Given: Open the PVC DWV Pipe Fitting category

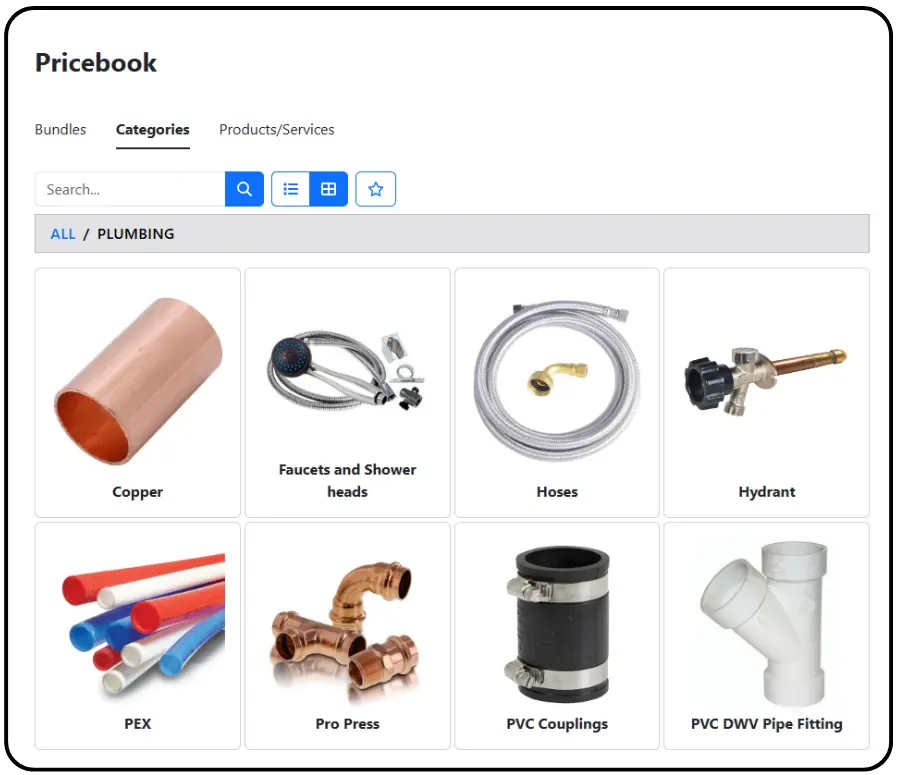Looking at the screenshot, I should [766, 636].
